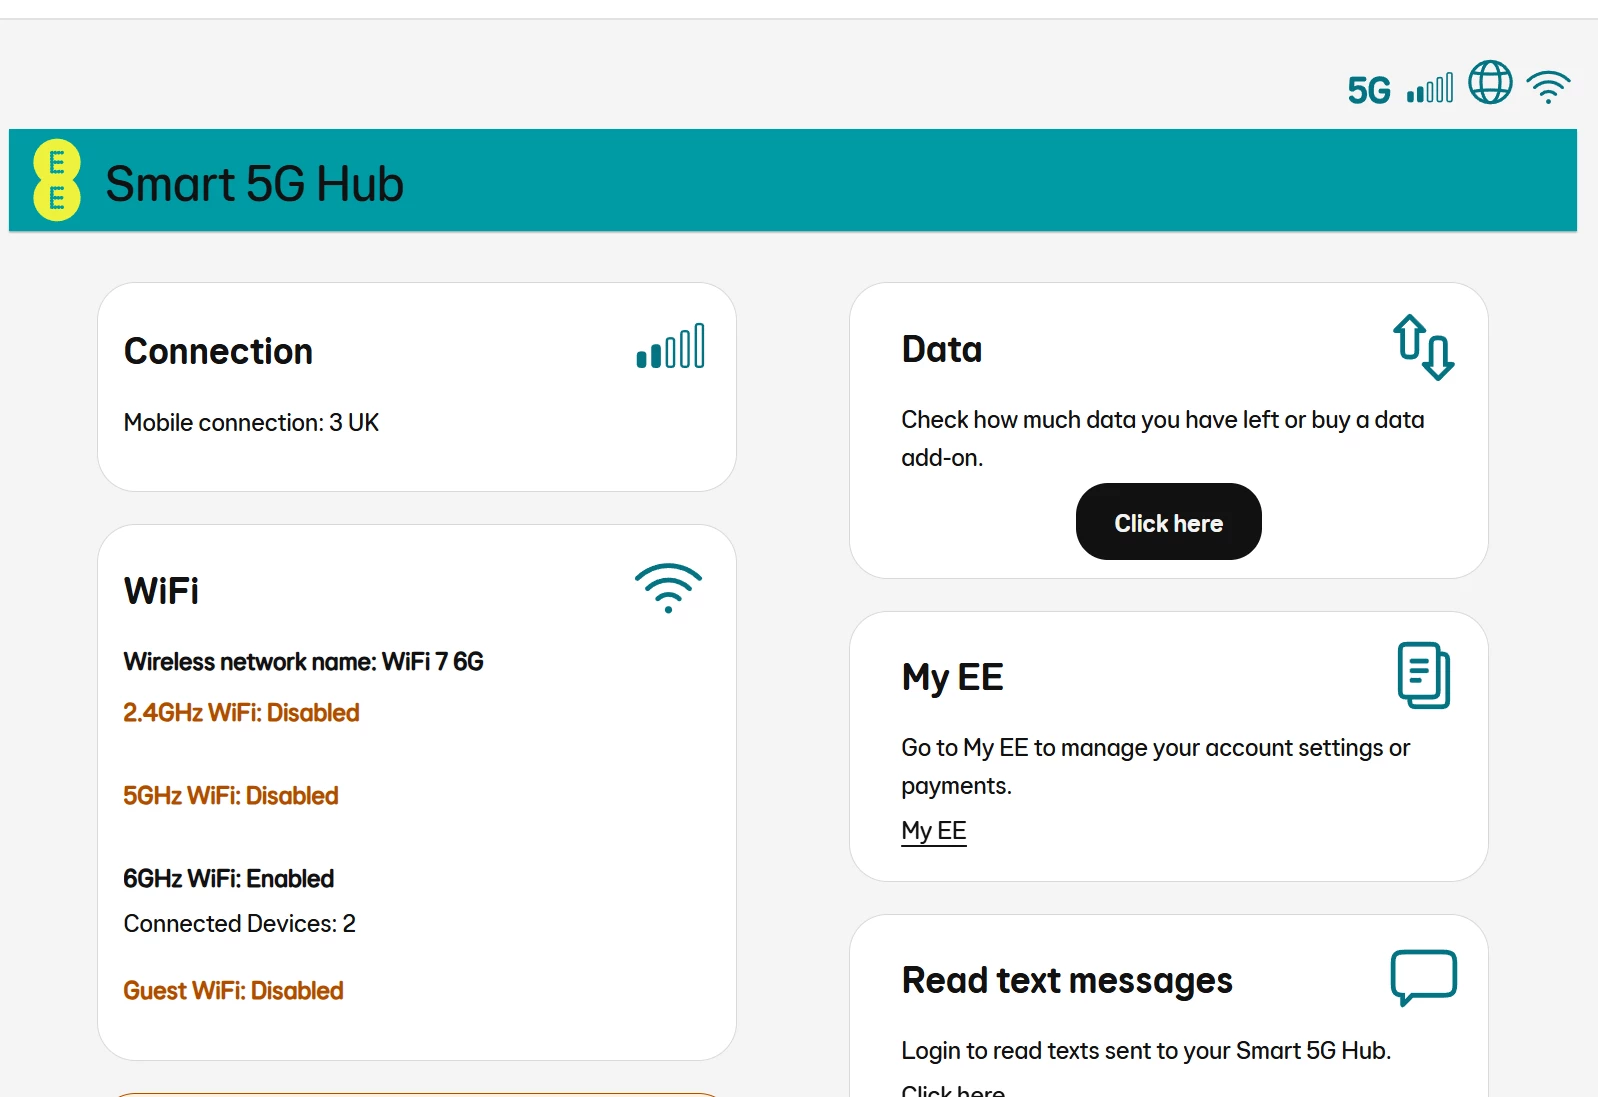Open the Connection card heading

point(218,352)
